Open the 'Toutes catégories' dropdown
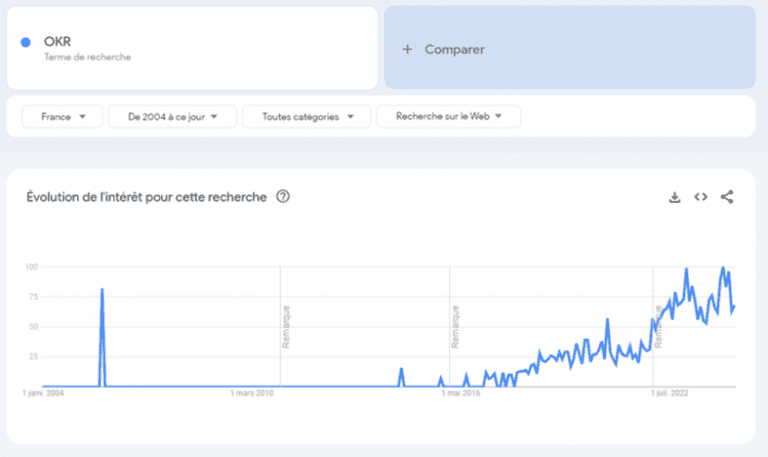The height and width of the screenshot is (457, 768). [306, 117]
